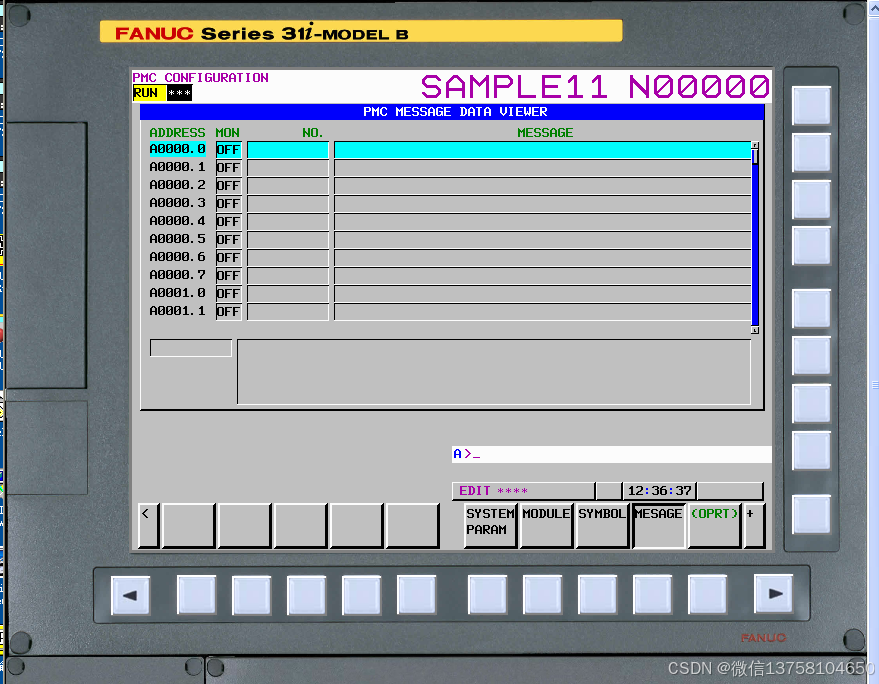Select address row A0000.6
This screenshot has height=684, width=879.
pos(177,257)
